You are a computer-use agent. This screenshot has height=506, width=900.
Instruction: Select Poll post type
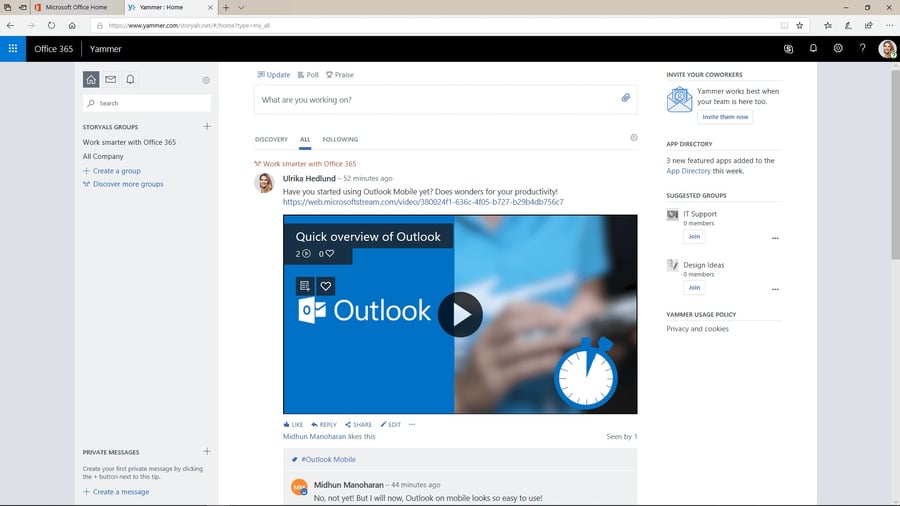click(308, 75)
